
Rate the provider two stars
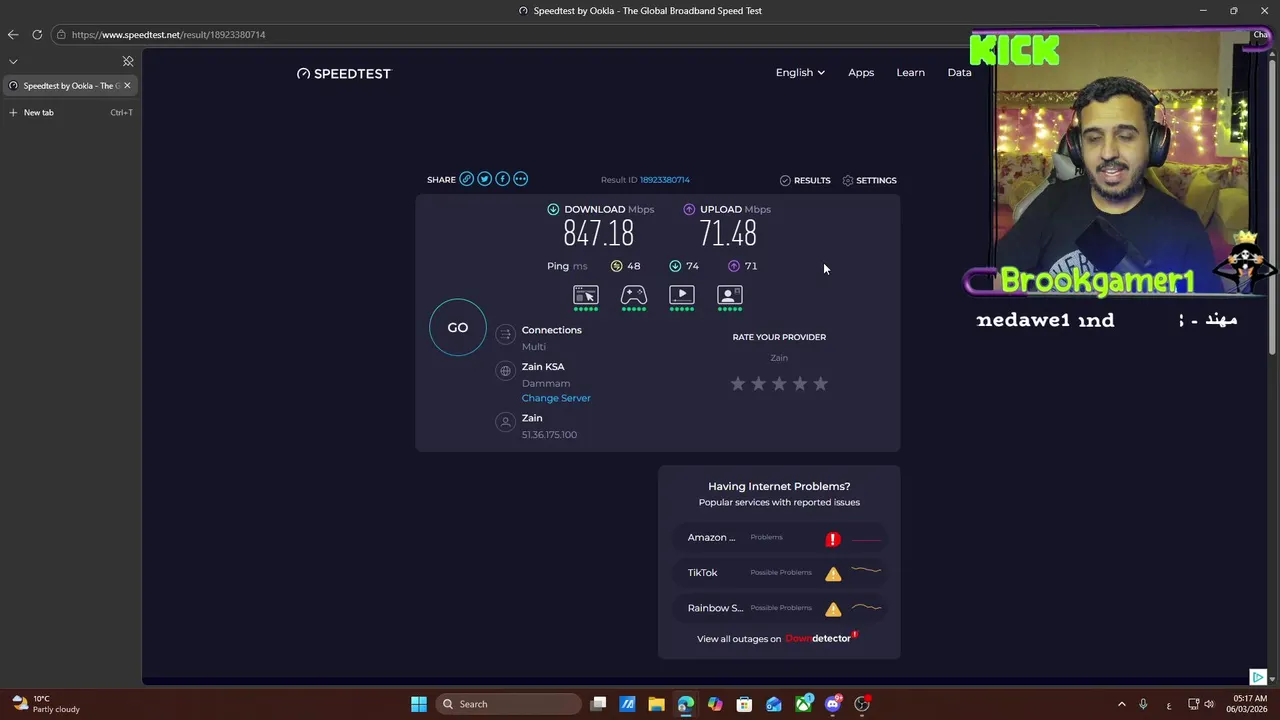coord(758,383)
